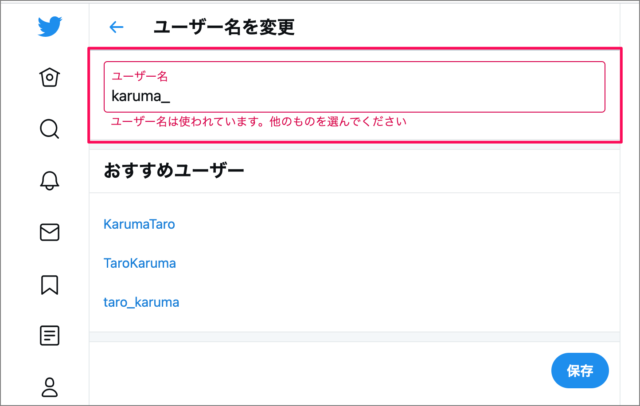The image size is (640, 406).
Task: Click empty space right of KarumaTaro row
Action: point(400,225)
